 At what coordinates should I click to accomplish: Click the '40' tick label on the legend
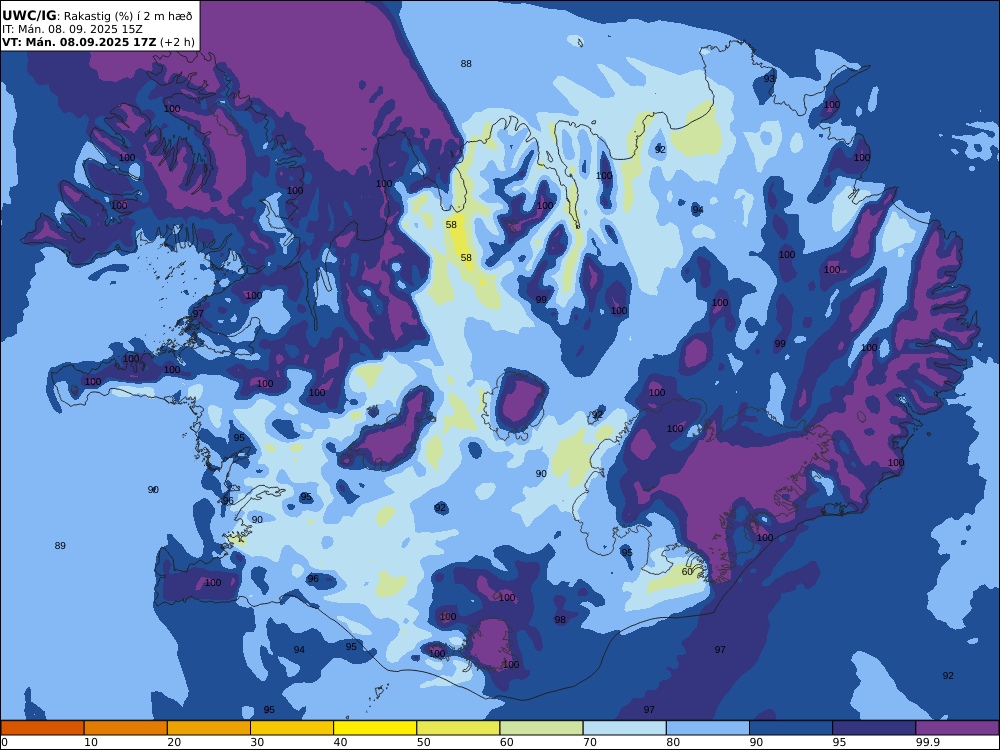(x=341, y=742)
